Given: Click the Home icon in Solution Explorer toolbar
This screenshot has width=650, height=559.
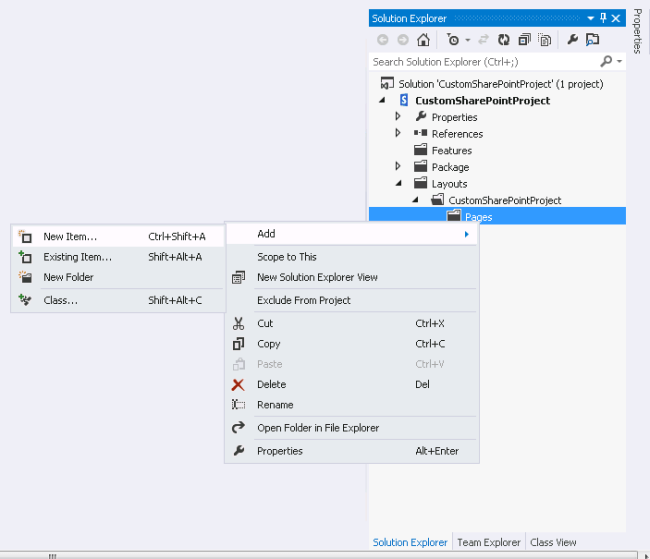Looking at the screenshot, I should click(x=423, y=40).
